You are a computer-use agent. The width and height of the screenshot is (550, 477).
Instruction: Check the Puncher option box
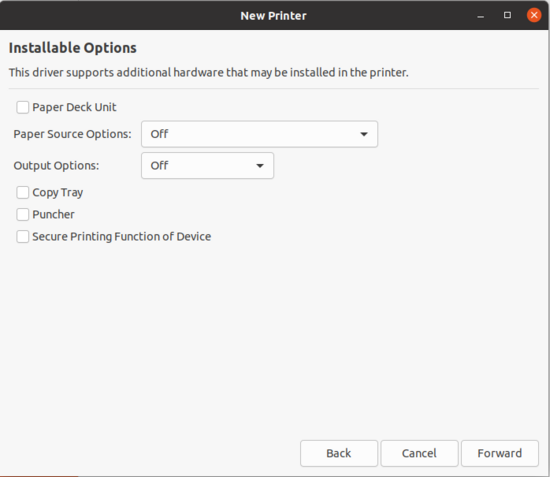coord(22,214)
